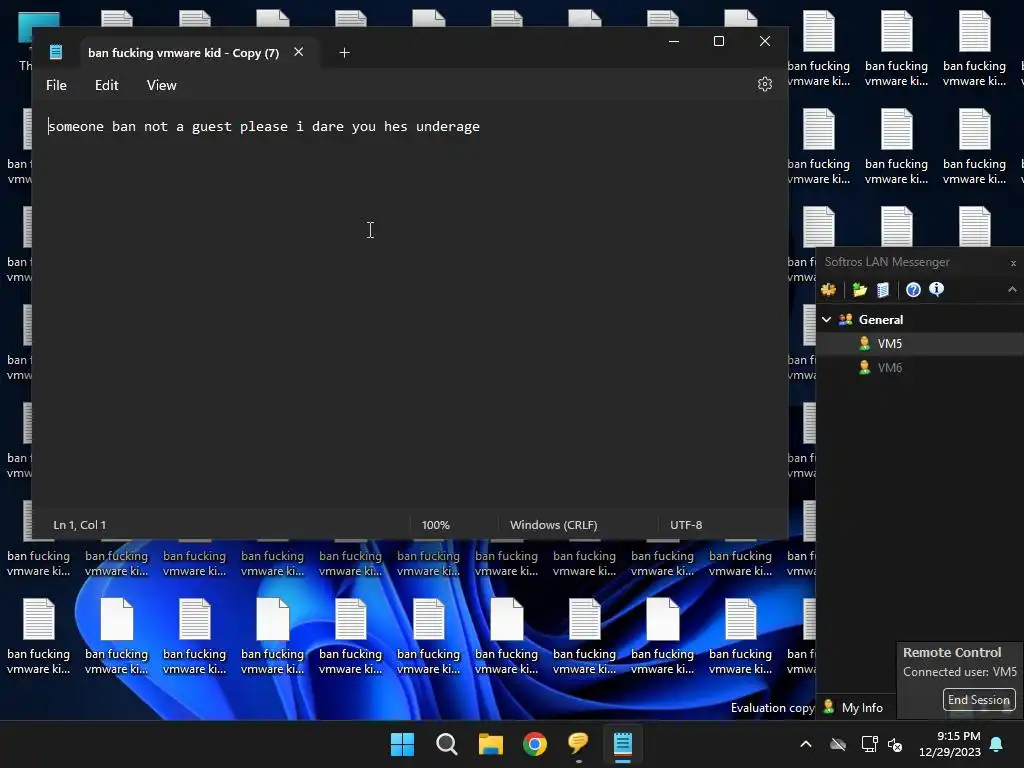Click the OneDrive cloud tray icon
Screen dimensions: 1024x768
838,744
